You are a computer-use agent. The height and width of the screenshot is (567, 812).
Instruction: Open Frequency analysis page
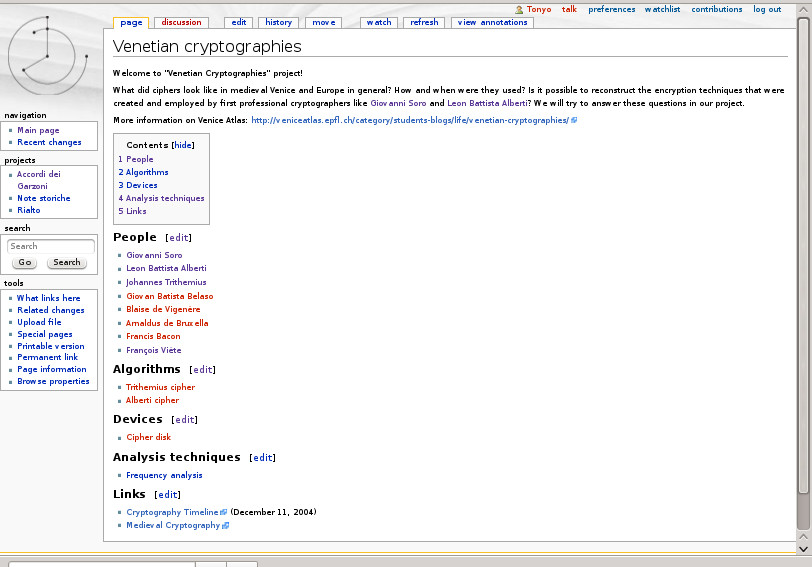pos(164,475)
